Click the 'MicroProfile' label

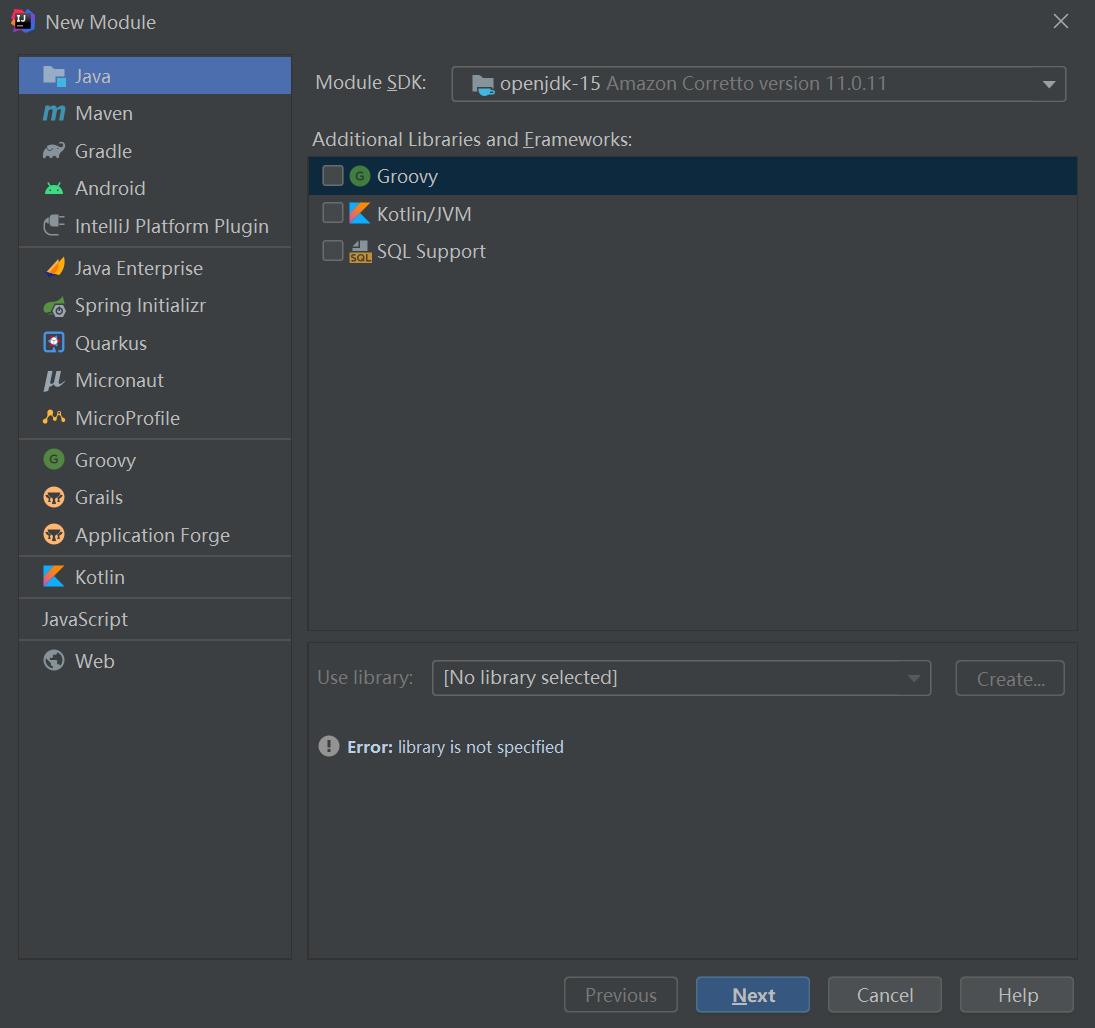tap(128, 418)
